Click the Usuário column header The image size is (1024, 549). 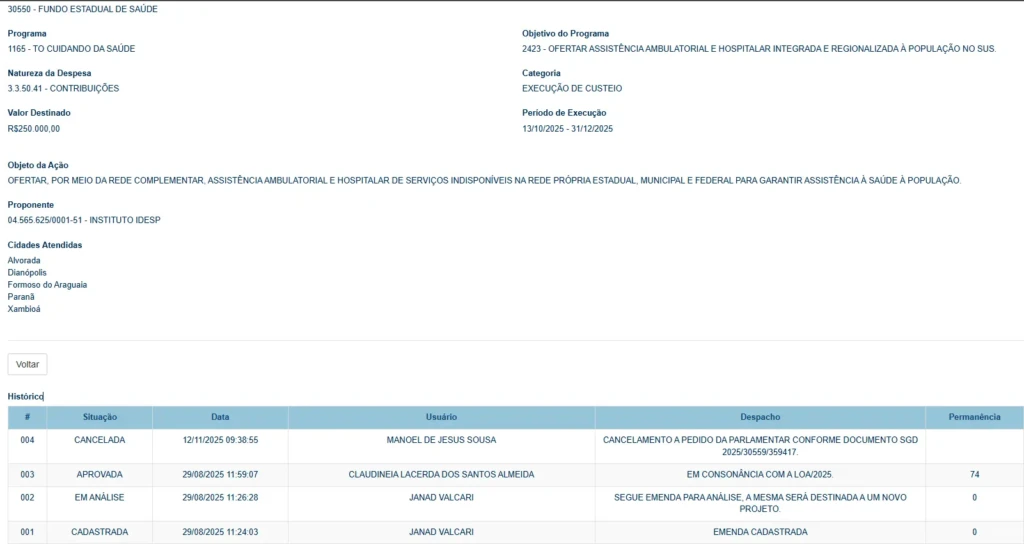pos(441,417)
